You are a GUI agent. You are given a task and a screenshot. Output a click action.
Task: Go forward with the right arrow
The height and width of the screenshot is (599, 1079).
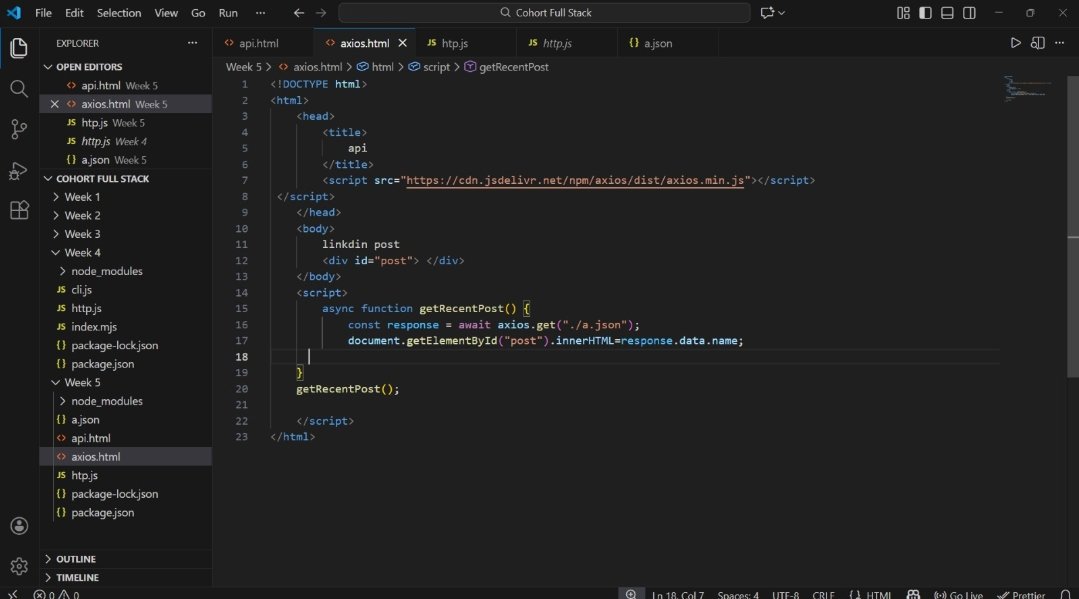click(321, 12)
